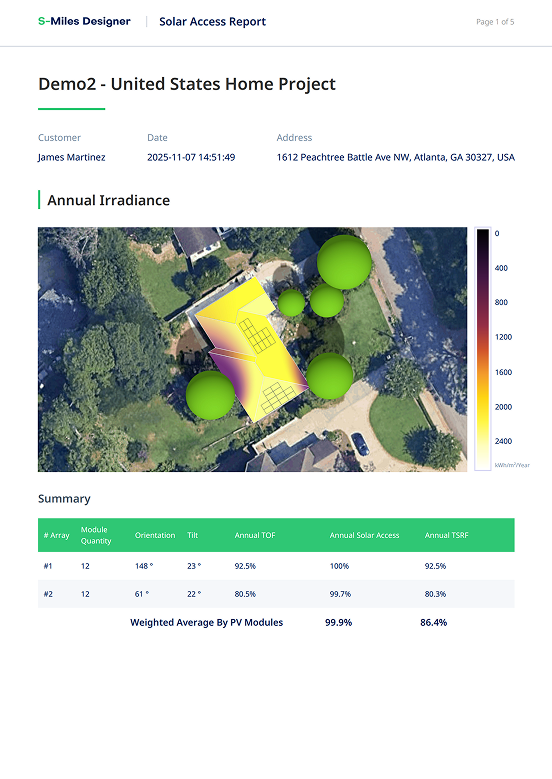Click the green tree sphere left of roof
Viewport: 552px width, 779px height.
210,395
